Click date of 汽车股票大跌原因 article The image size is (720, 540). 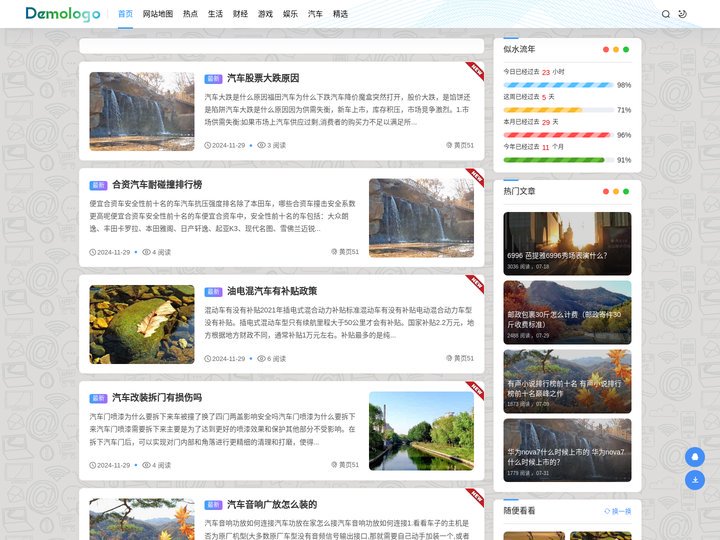[225, 145]
